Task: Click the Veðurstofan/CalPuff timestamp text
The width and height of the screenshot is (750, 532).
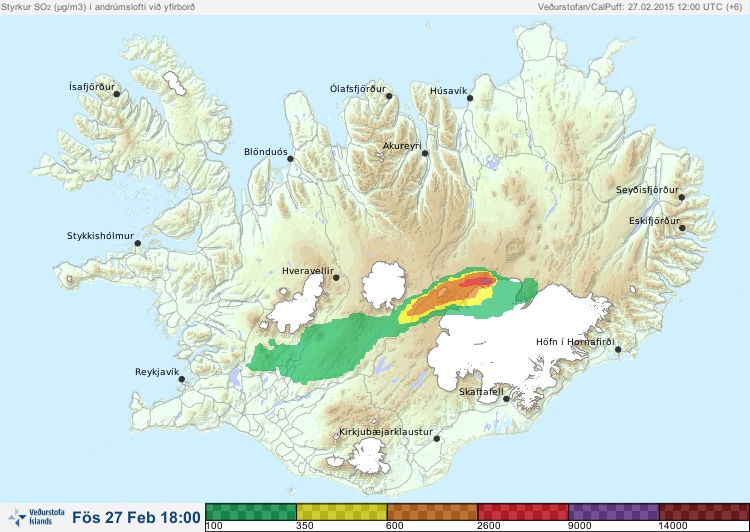Action: point(640,7)
